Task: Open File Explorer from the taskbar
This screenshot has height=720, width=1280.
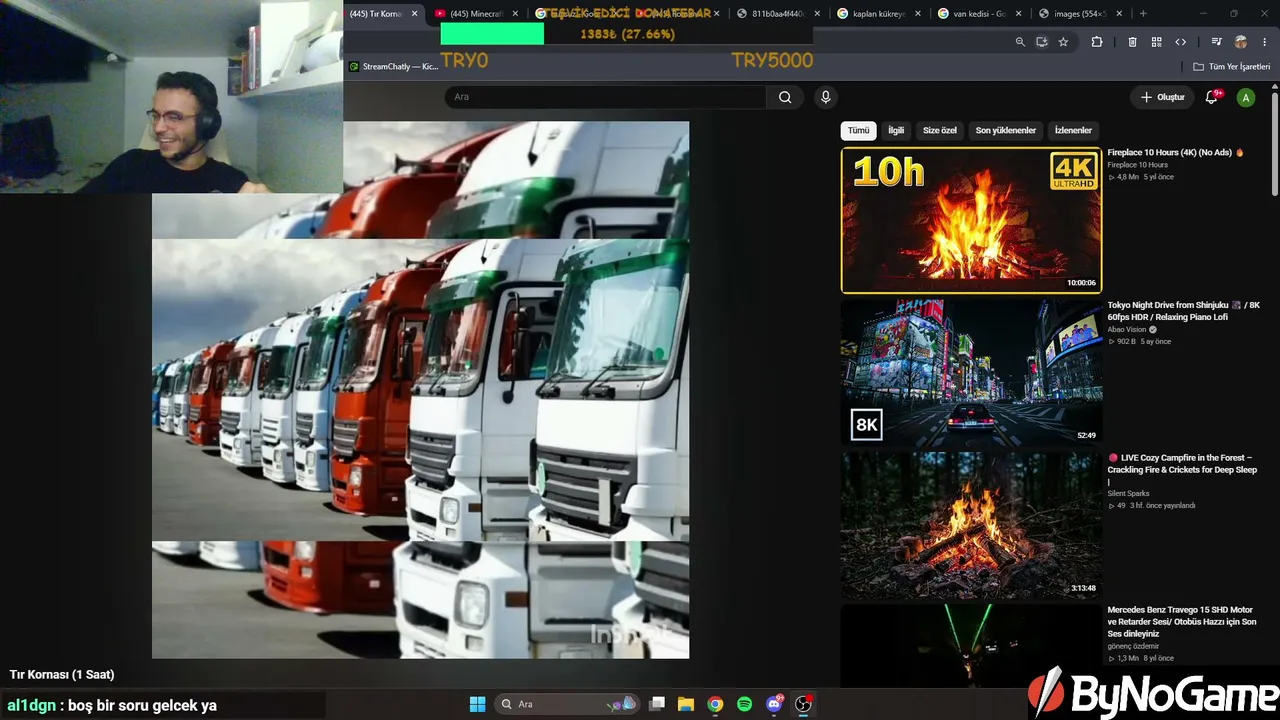Action: click(x=686, y=704)
